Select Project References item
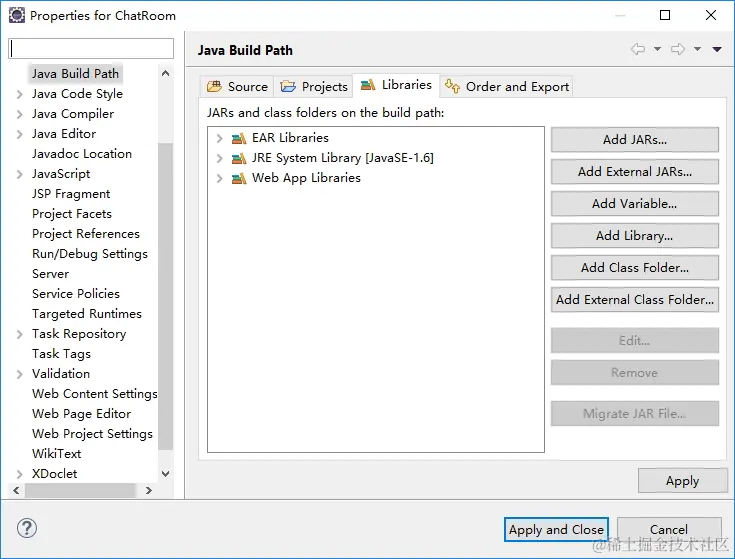The height and width of the screenshot is (559, 735). pyautogui.click(x=86, y=234)
